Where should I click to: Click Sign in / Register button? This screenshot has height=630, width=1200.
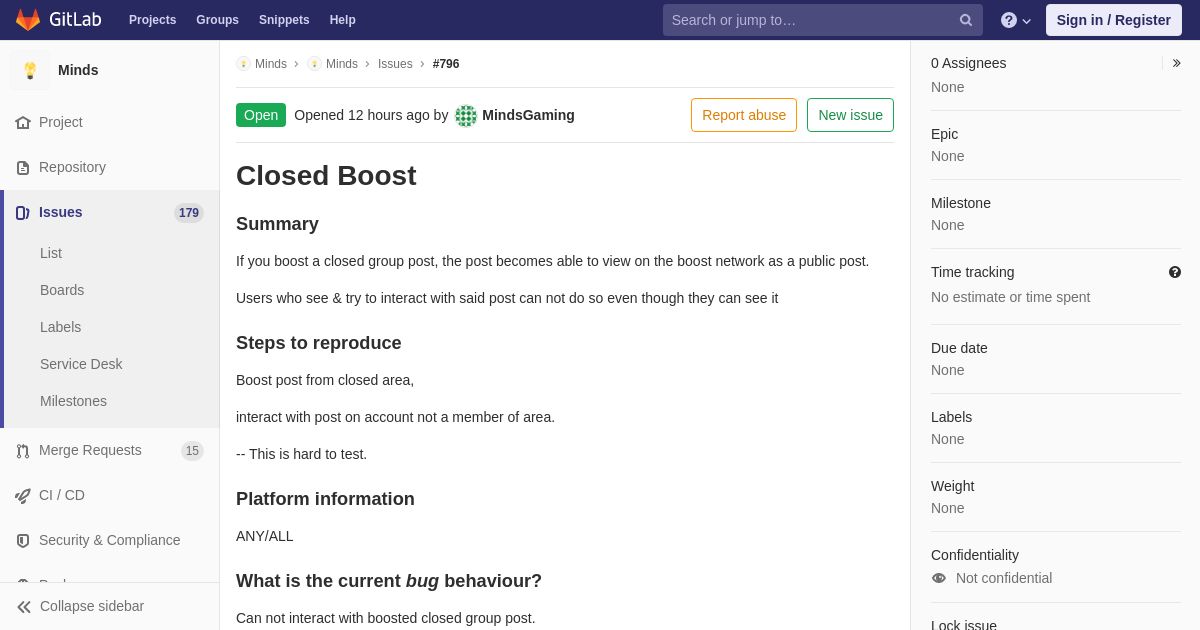pyautogui.click(x=1114, y=20)
